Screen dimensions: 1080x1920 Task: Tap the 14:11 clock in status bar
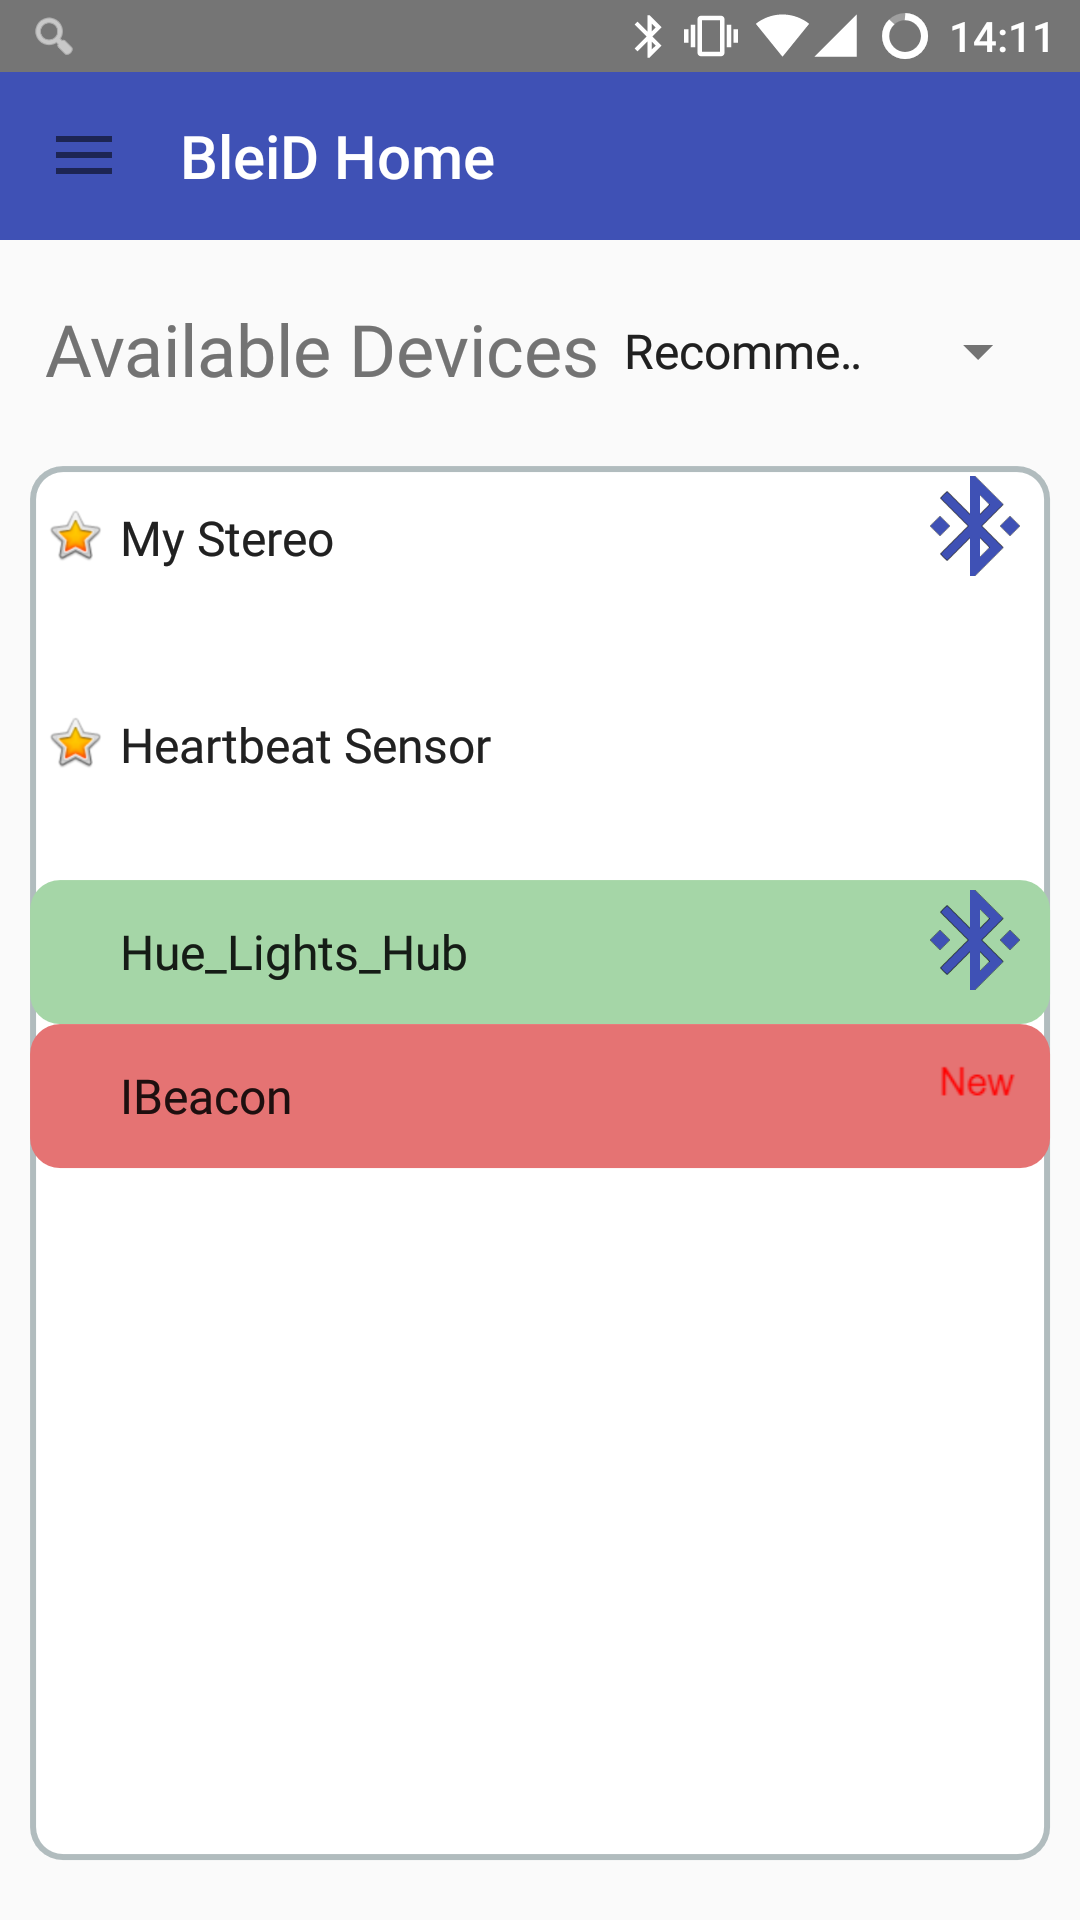(x=1000, y=38)
